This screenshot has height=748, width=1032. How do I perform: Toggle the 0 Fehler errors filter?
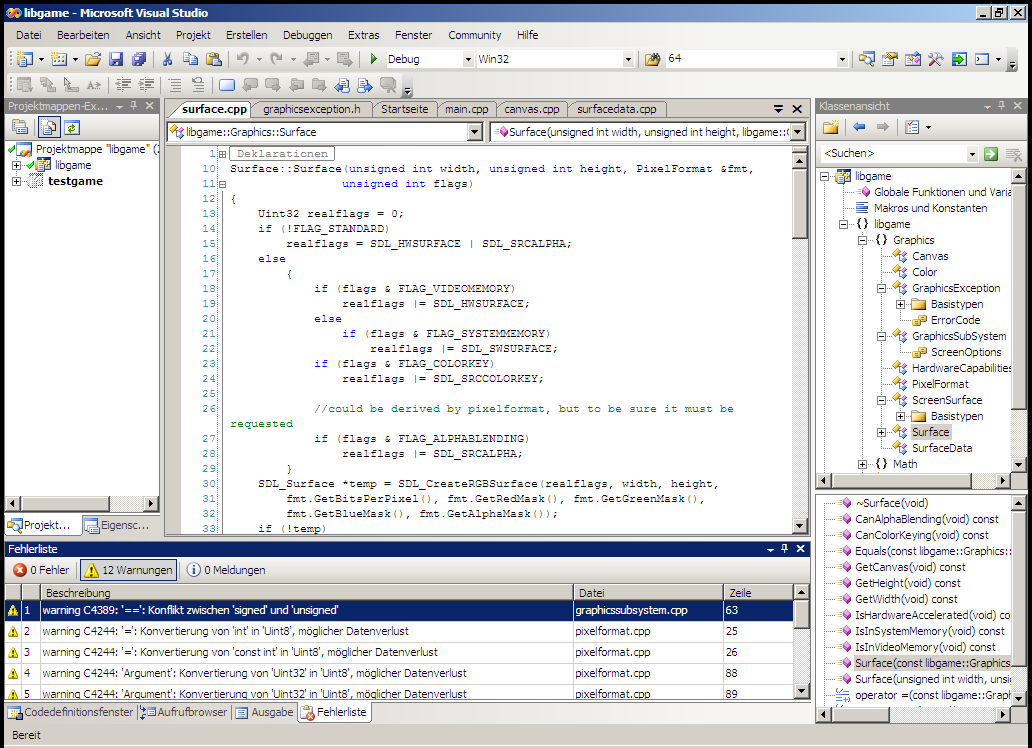coord(41,570)
